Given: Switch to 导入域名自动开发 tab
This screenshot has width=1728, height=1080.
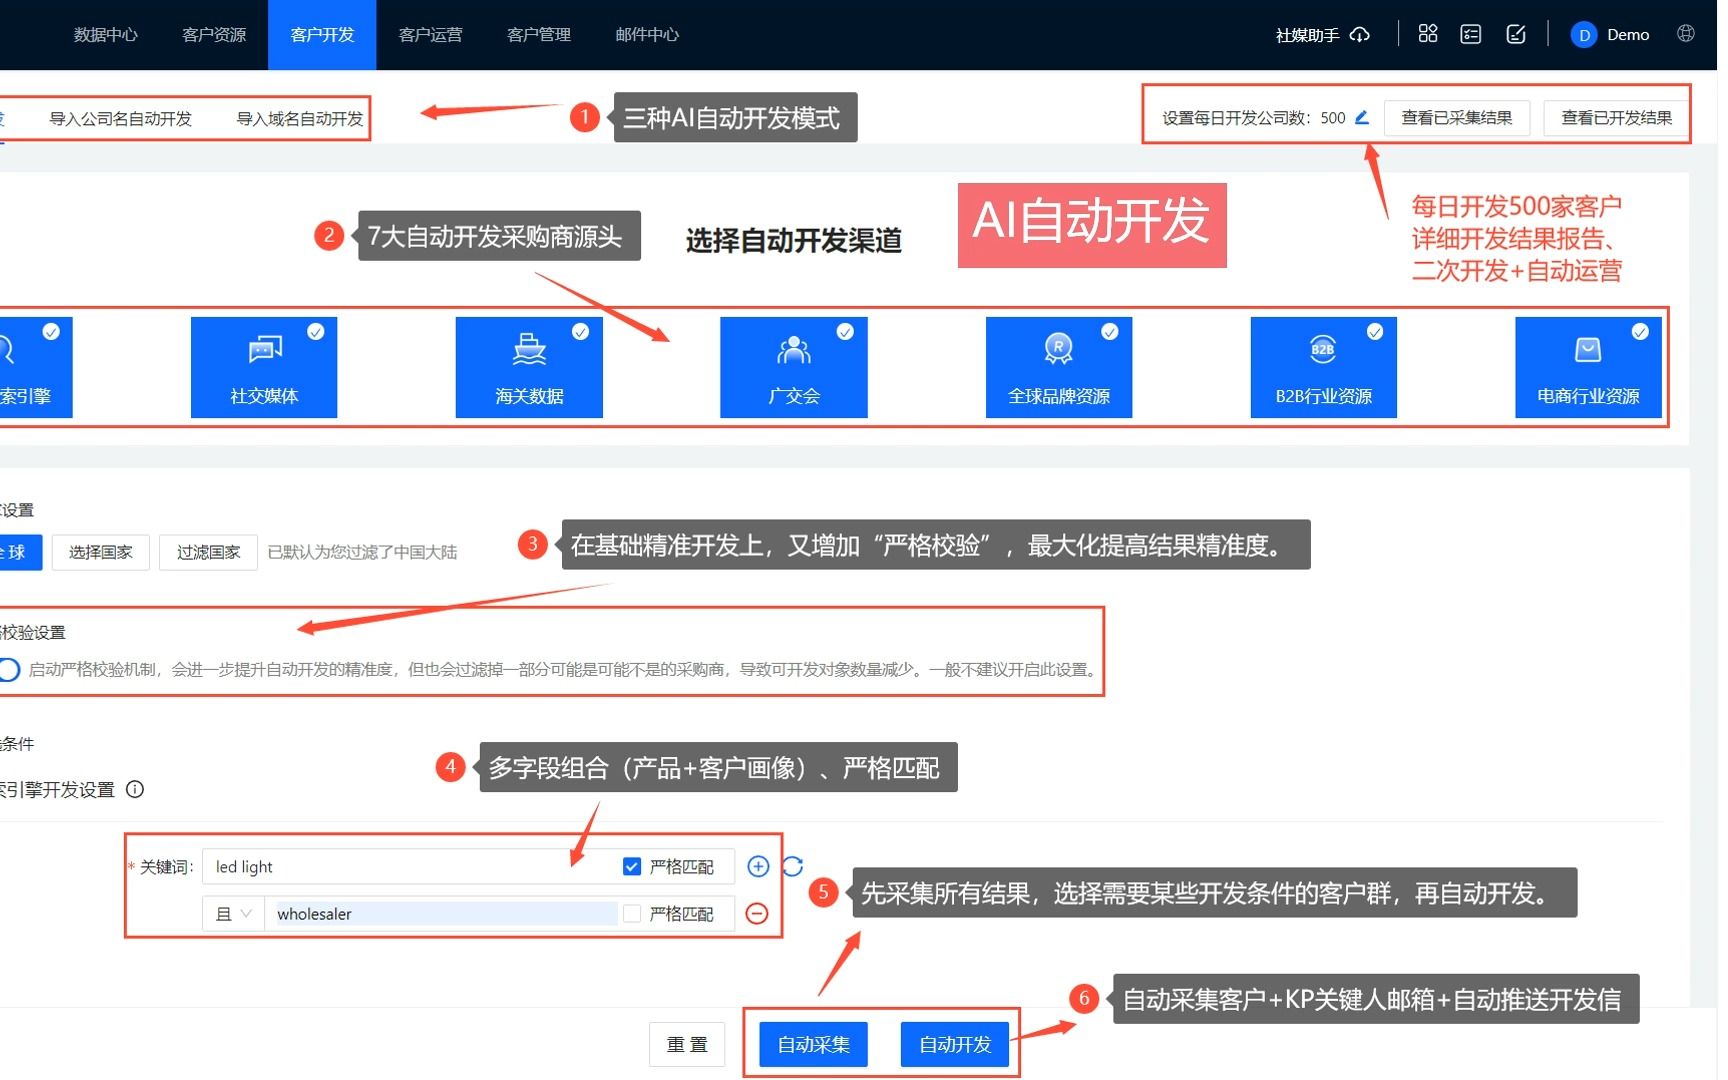Looking at the screenshot, I should click(300, 119).
